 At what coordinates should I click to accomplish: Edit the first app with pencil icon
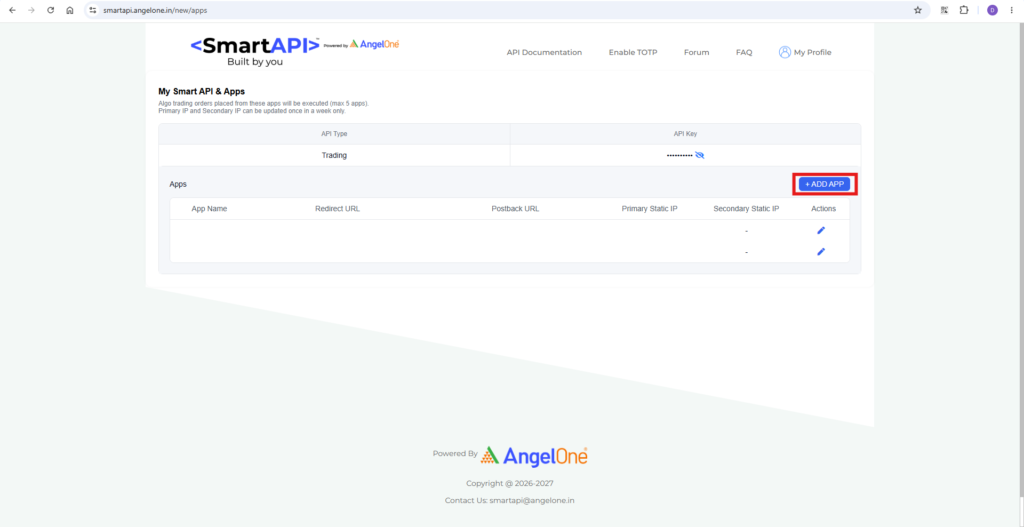(x=821, y=231)
